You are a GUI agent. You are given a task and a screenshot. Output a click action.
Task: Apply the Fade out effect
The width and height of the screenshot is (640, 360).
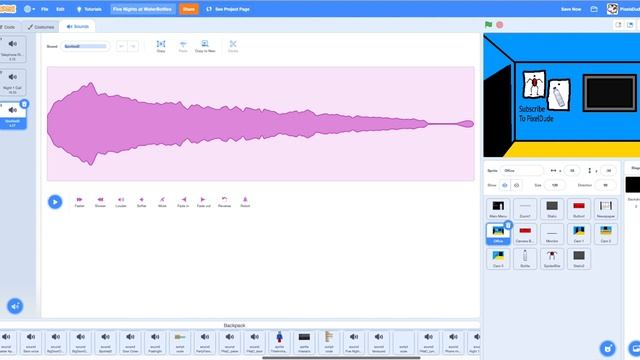tap(204, 202)
